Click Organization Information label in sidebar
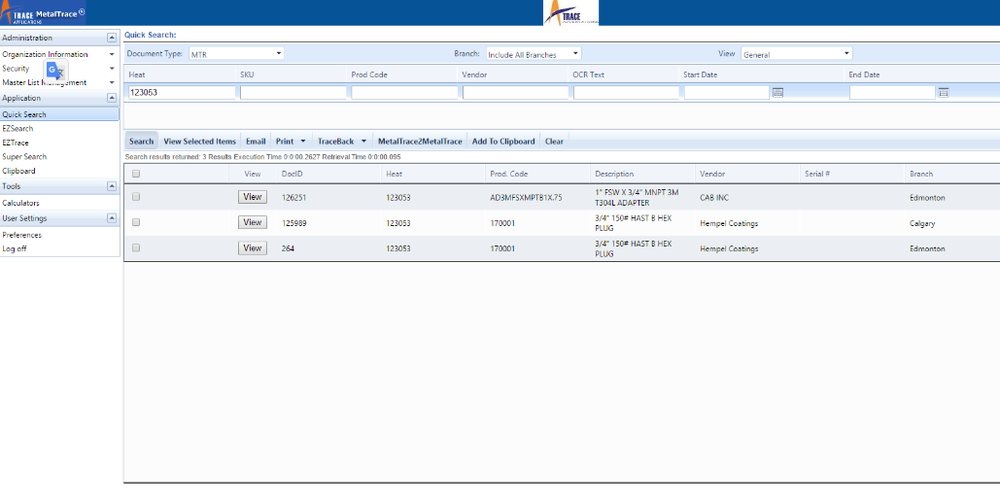Viewport: 1000px width, 493px height. (45, 55)
